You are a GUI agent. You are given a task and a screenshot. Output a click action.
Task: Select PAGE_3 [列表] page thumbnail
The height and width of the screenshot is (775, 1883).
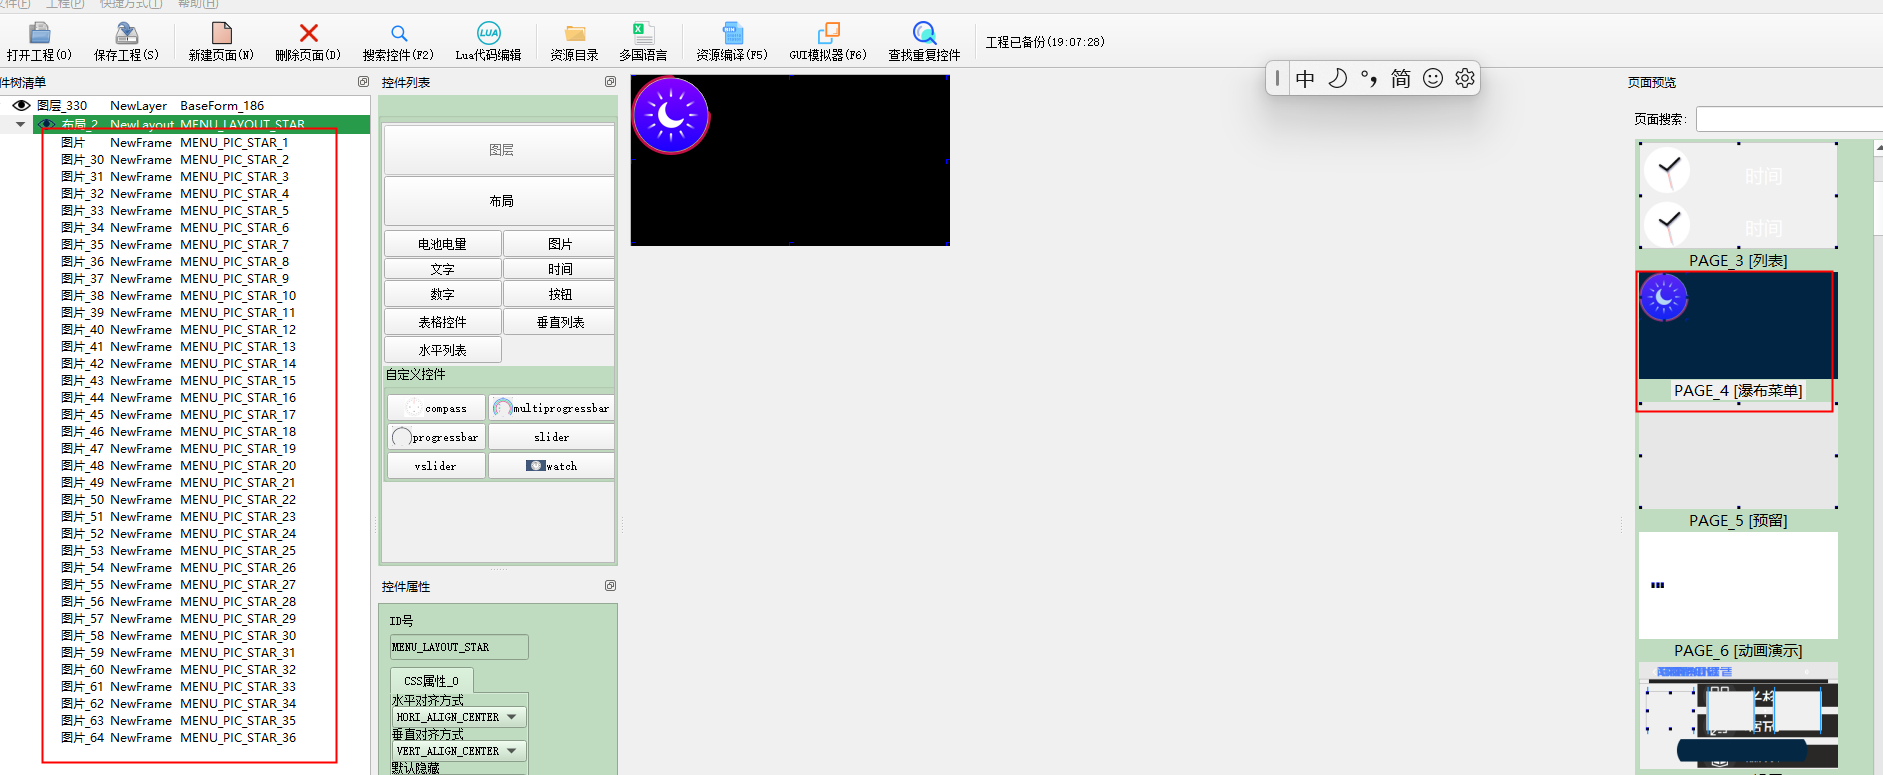pos(1738,196)
